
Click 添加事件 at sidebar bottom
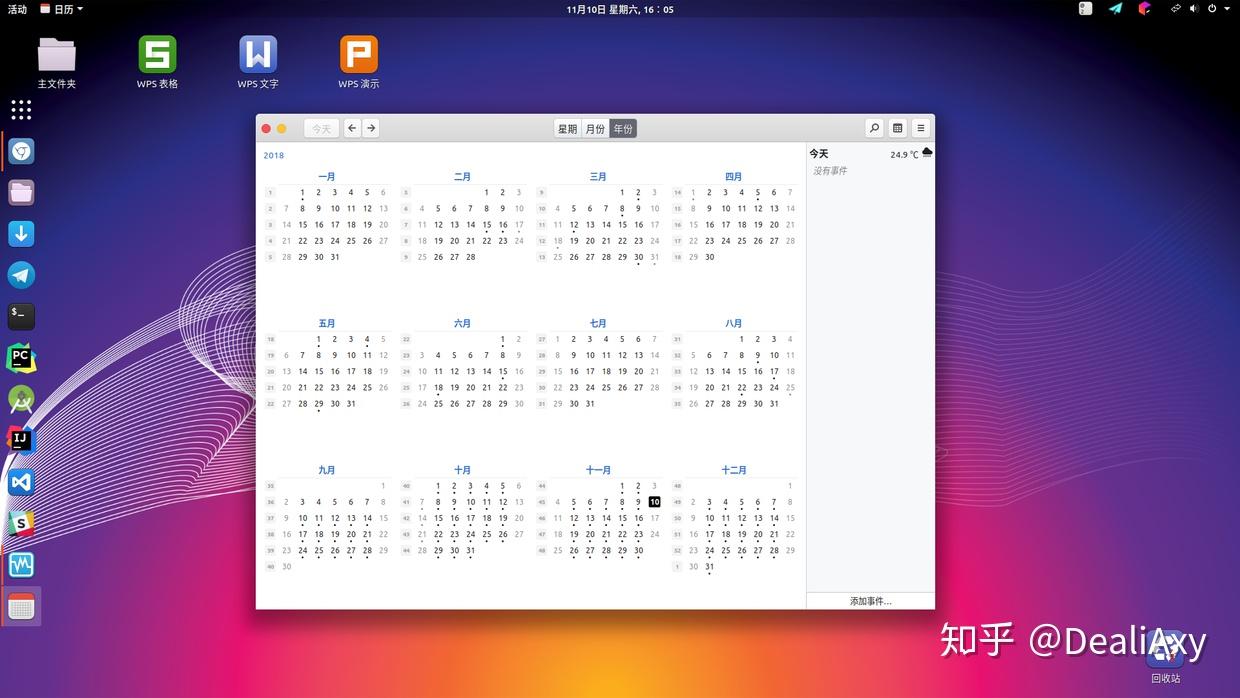[x=869, y=600]
